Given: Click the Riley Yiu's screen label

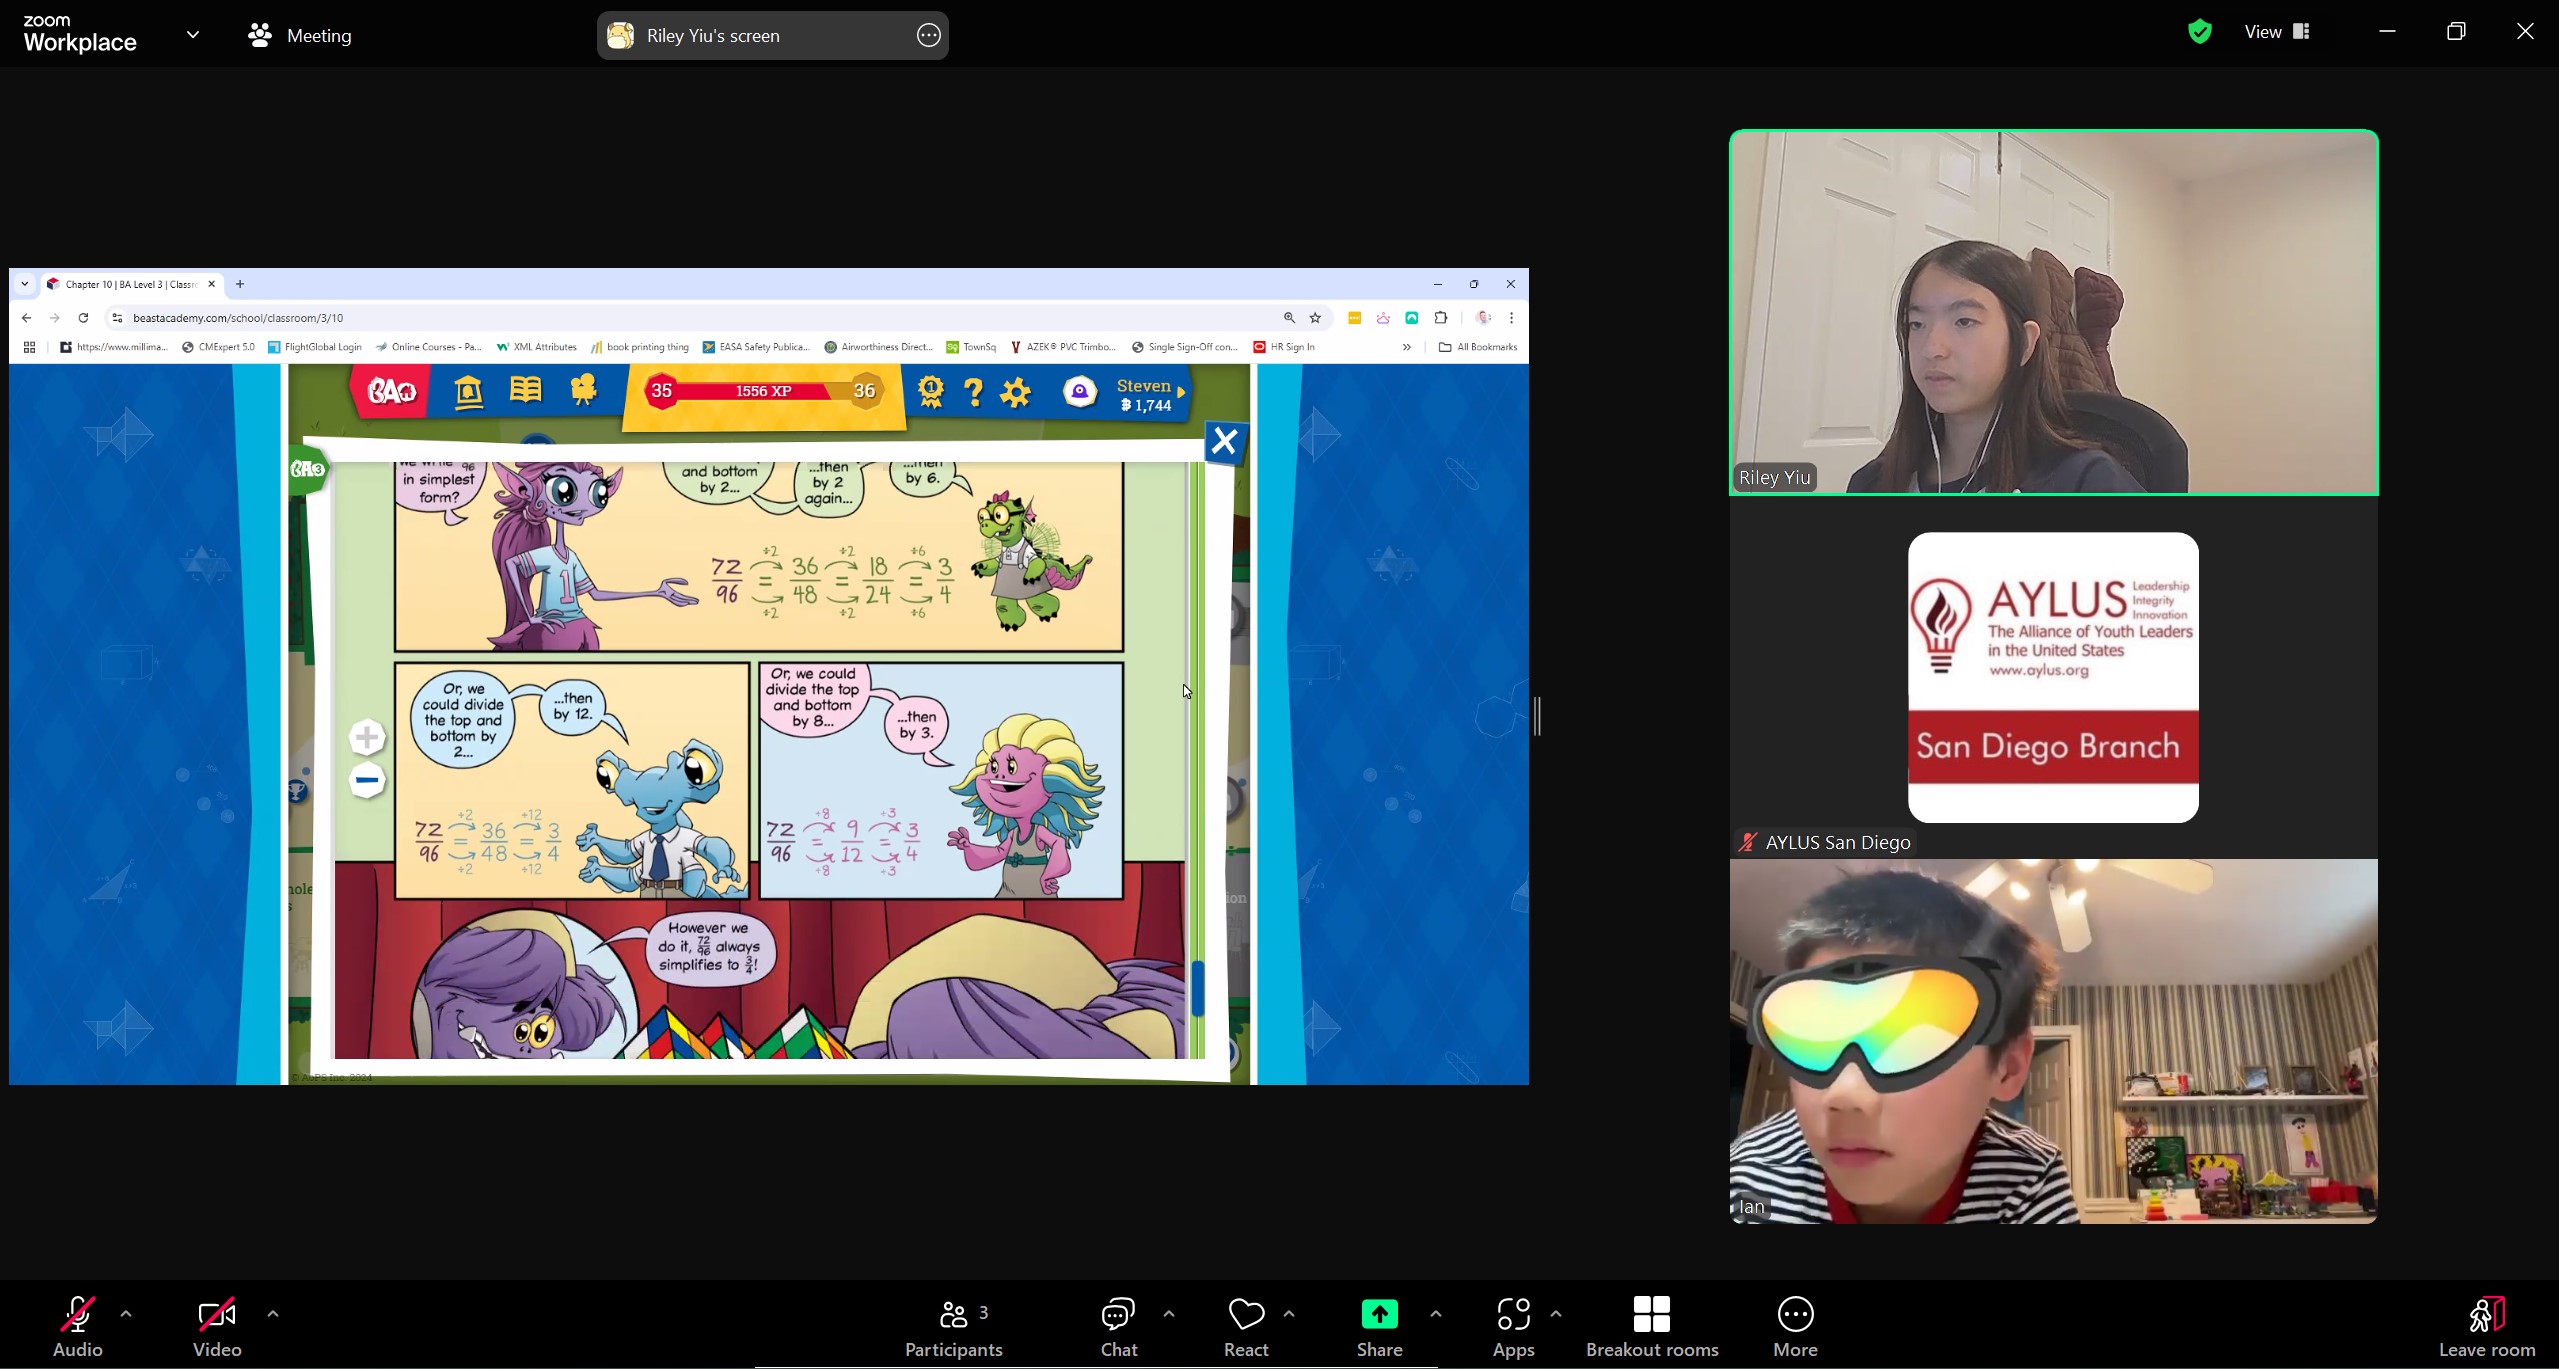Looking at the screenshot, I should [713, 36].
